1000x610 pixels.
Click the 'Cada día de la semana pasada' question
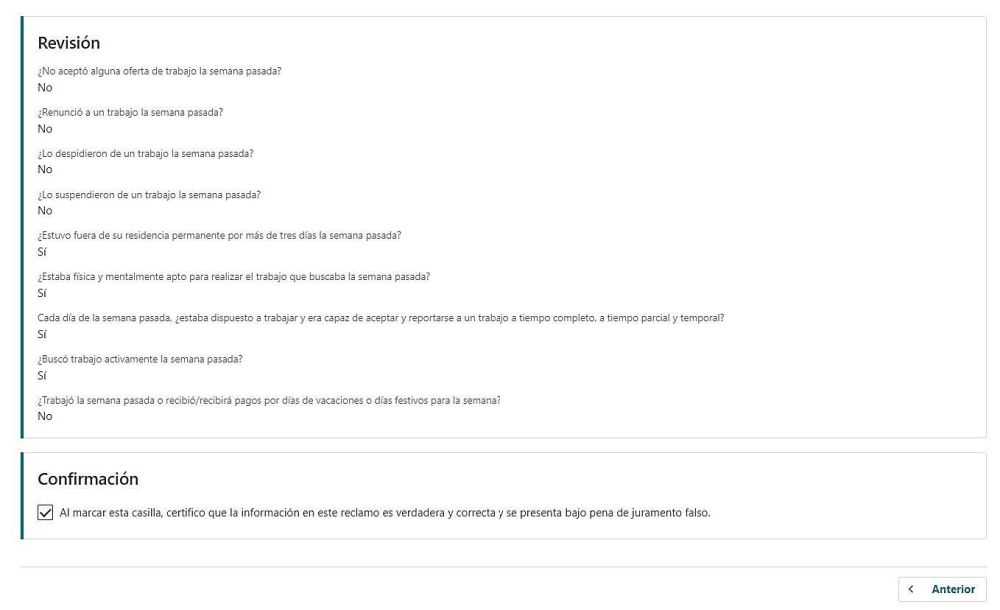tap(381, 318)
